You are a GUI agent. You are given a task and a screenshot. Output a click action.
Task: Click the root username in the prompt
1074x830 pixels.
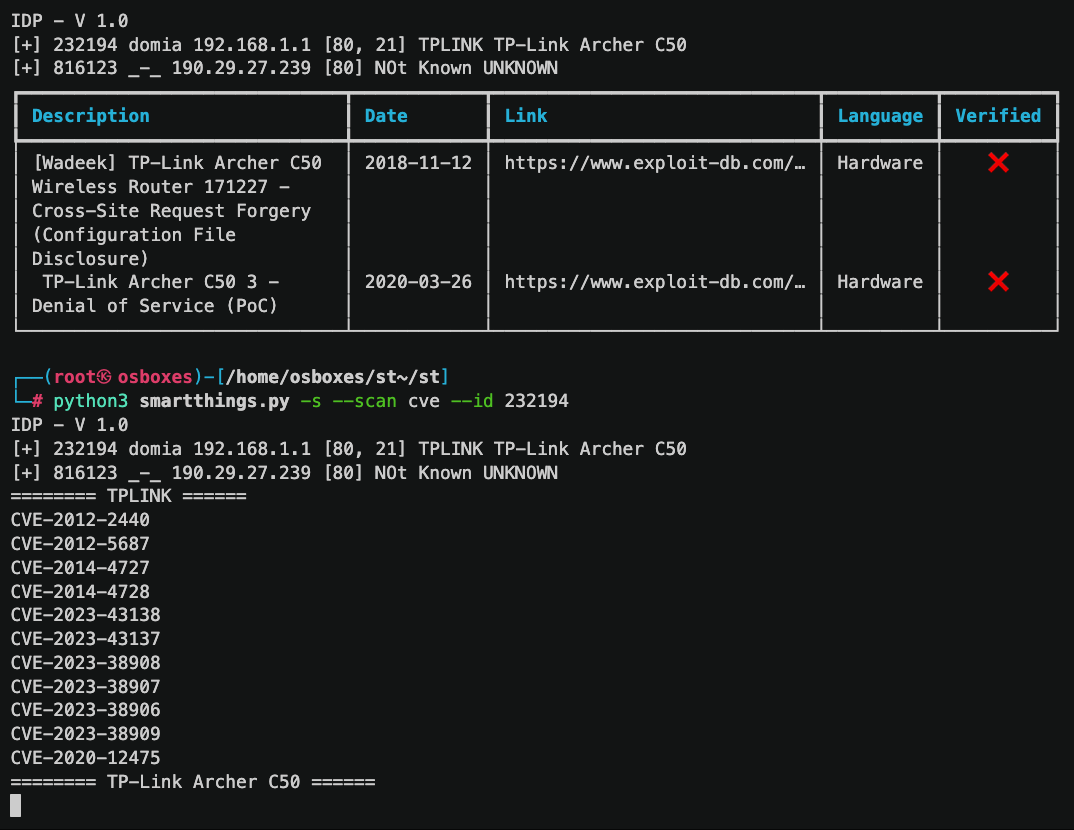[75, 377]
